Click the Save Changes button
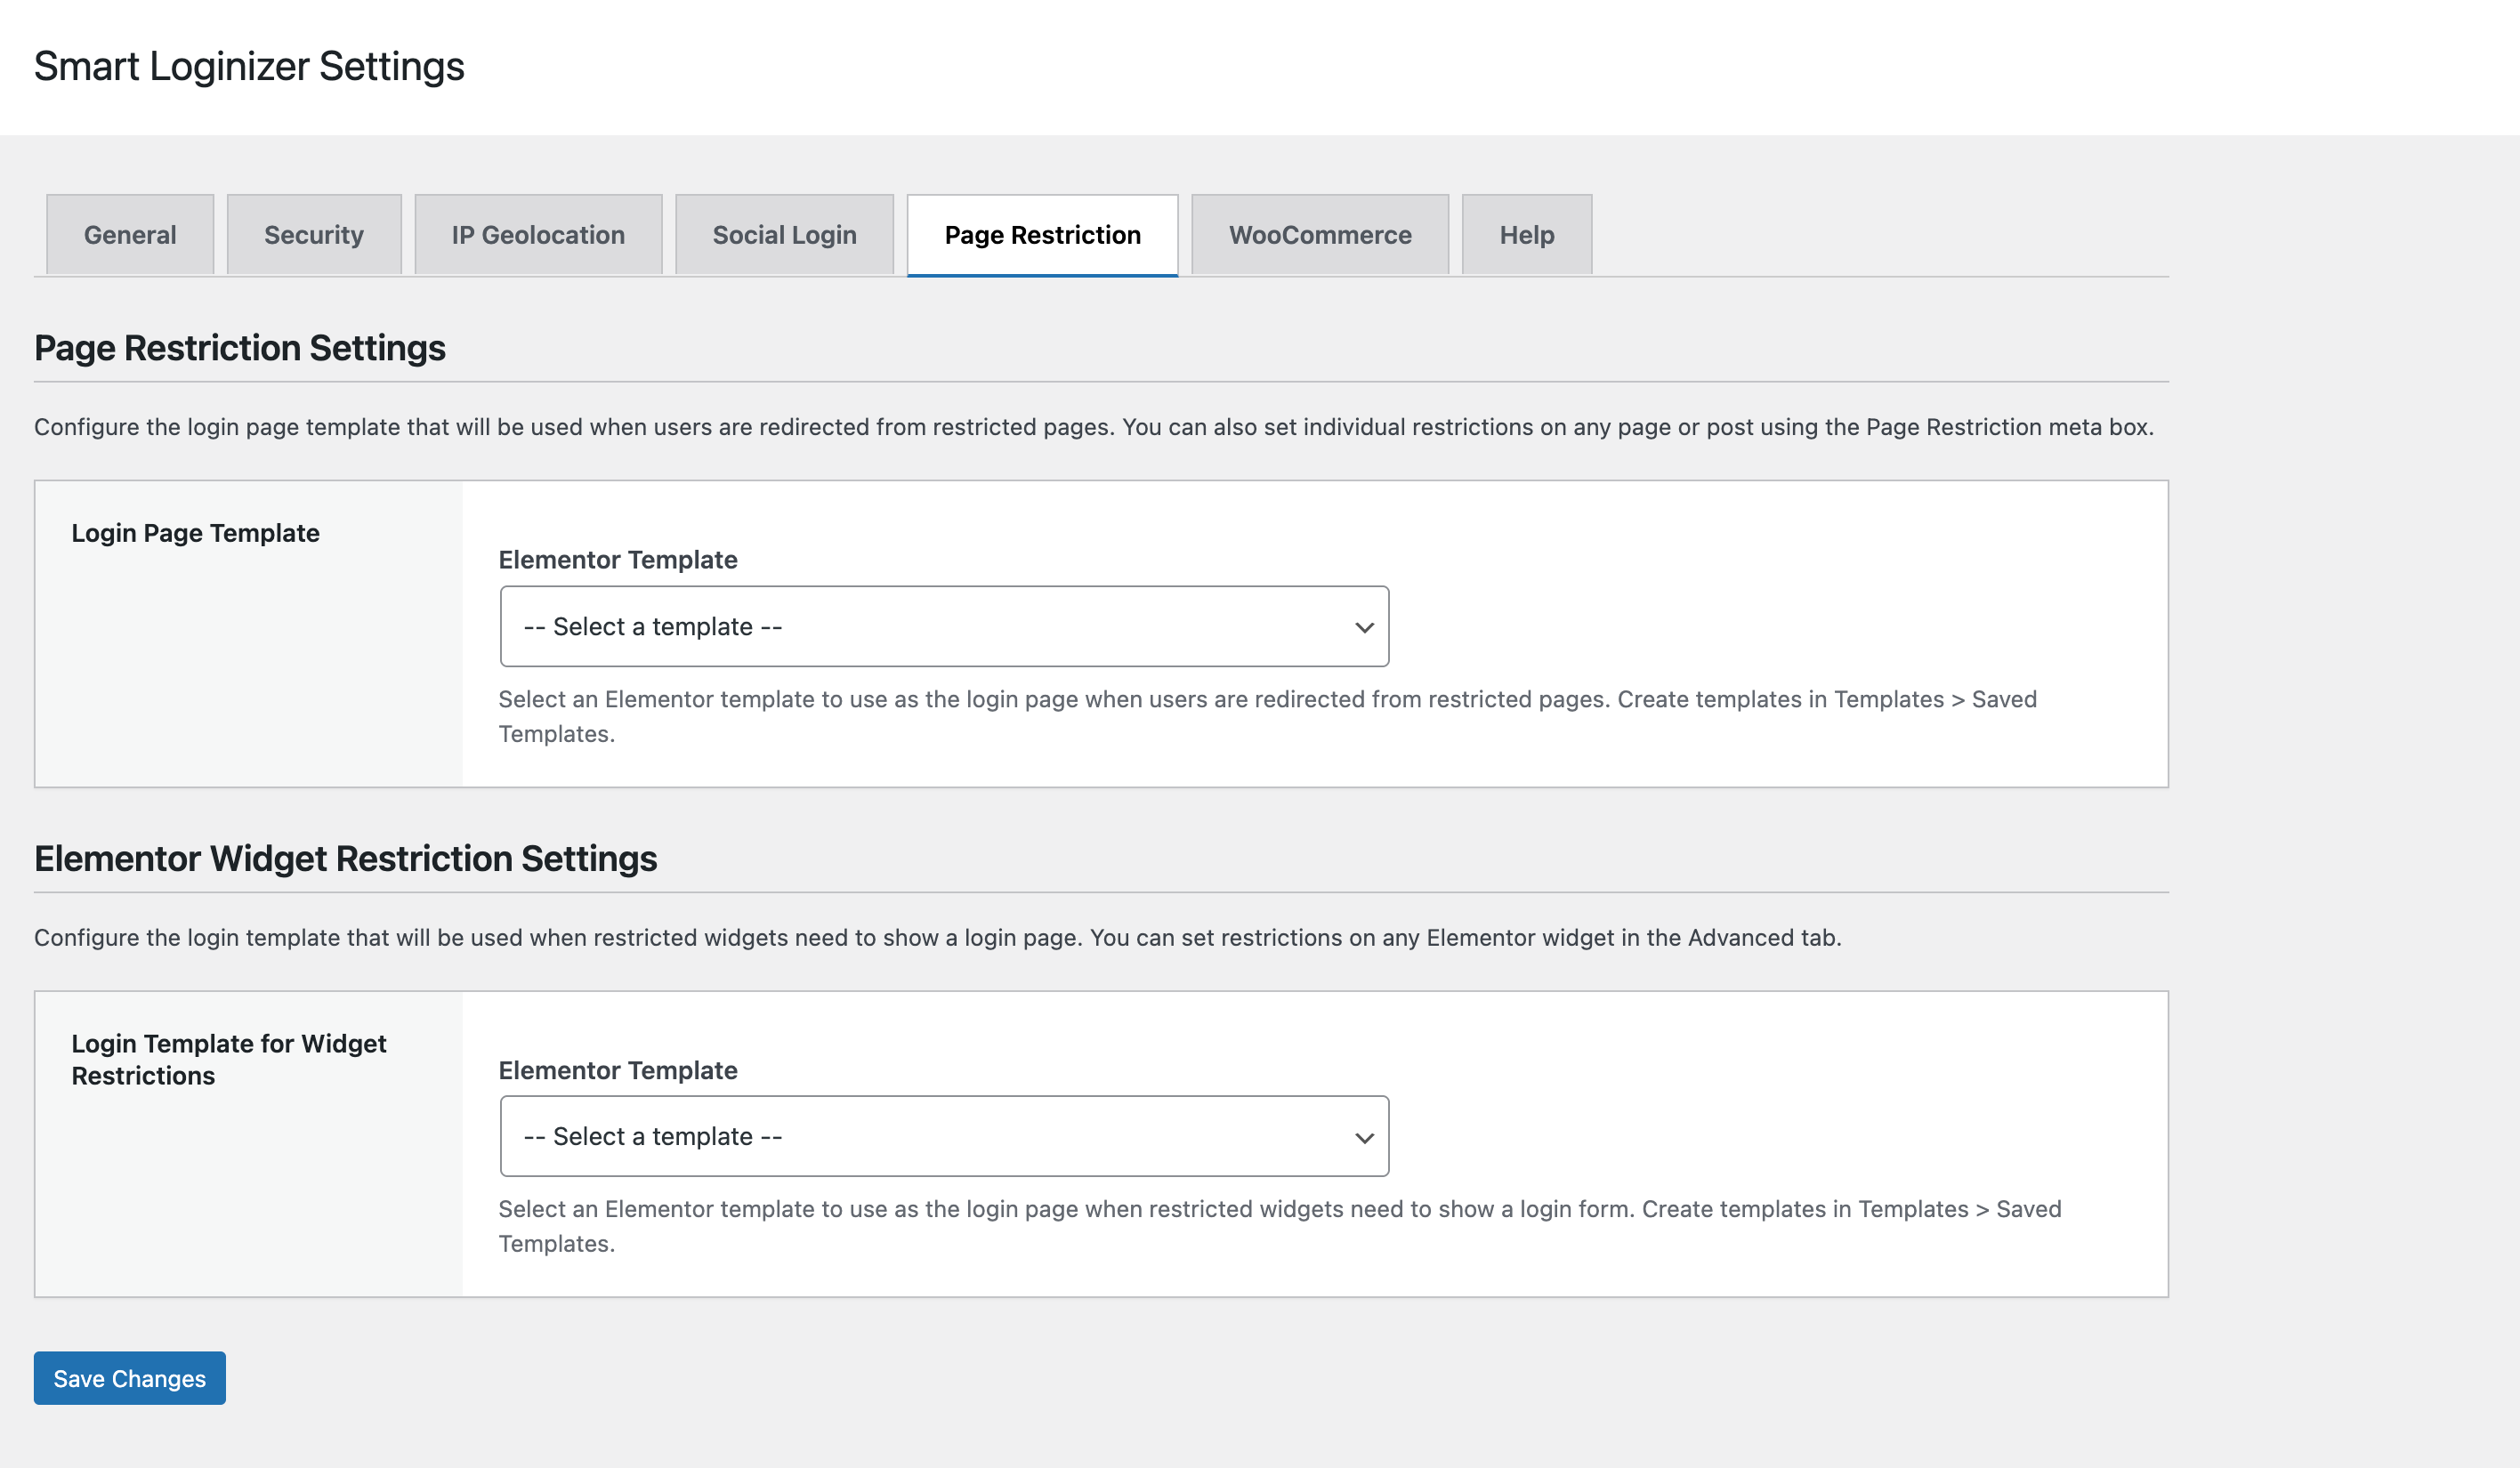 (x=130, y=1379)
